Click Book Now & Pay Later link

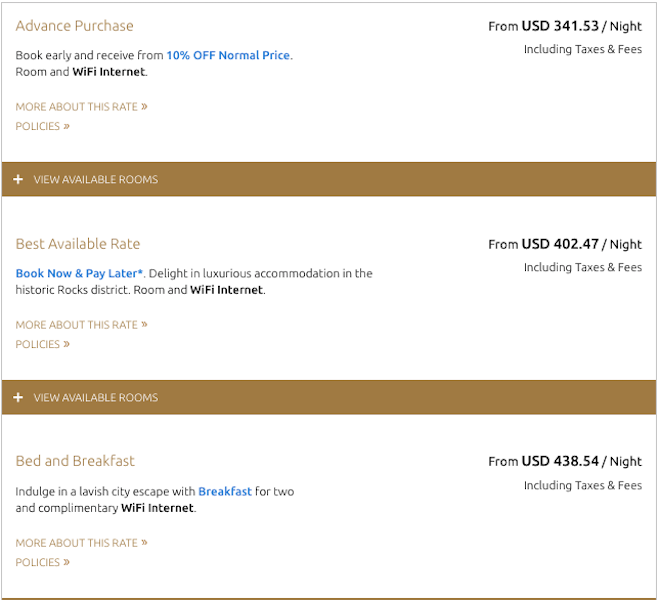click(x=80, y=273)
